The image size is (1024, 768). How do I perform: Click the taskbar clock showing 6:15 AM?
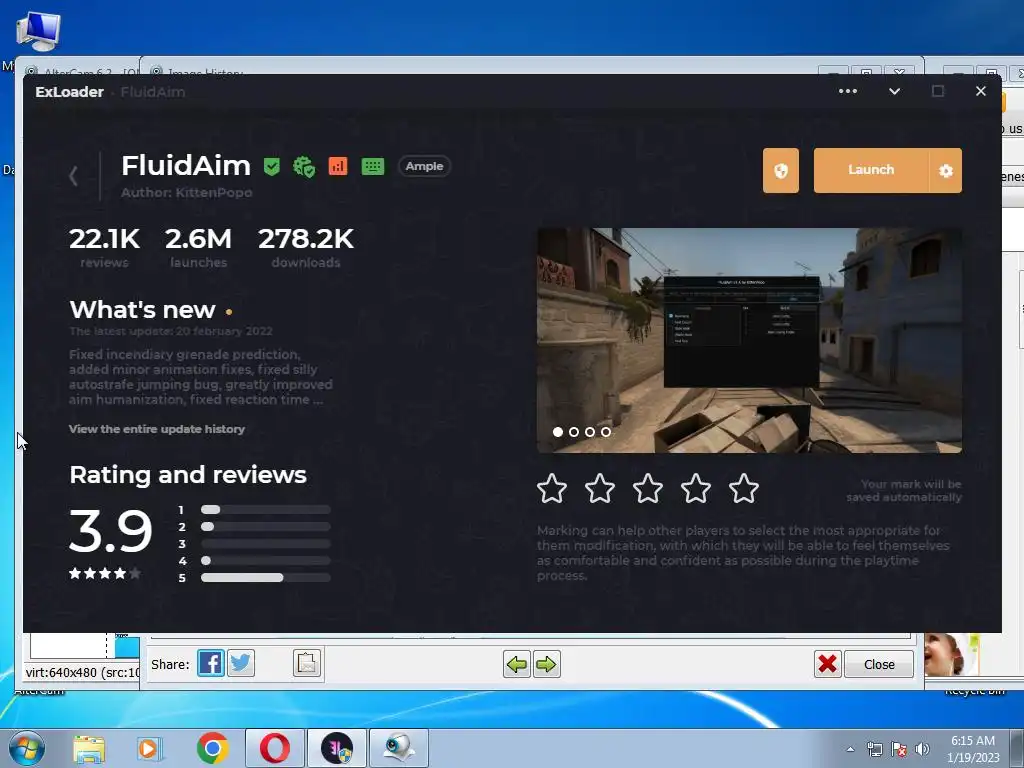tap(973, 749)
